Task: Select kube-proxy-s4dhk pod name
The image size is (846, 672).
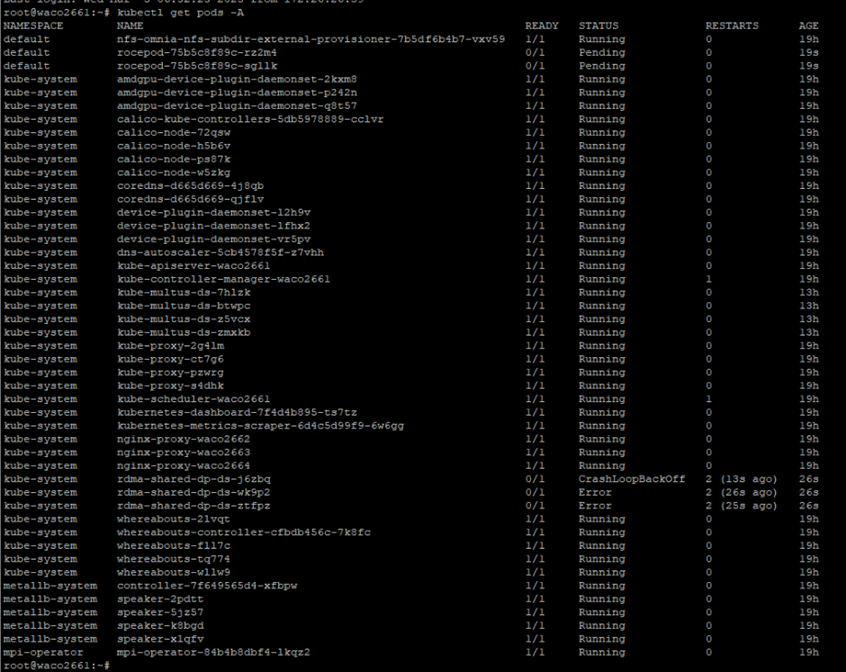Action: tap(170, 386)
